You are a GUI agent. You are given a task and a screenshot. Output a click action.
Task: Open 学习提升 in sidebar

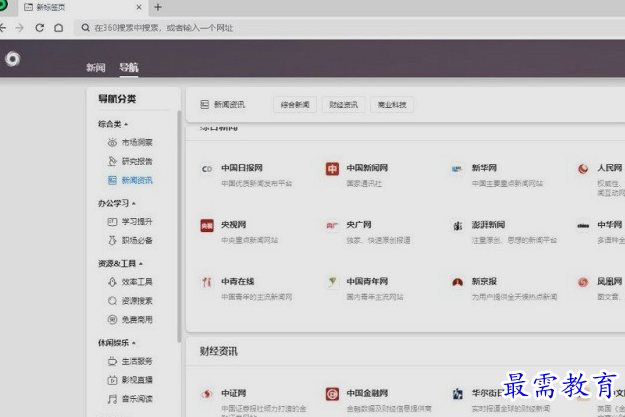[x=130, y=222]
